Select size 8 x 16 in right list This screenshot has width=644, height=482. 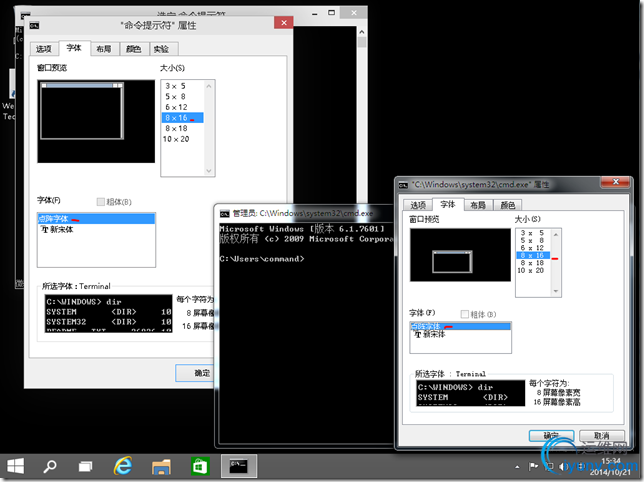click(533, 255)
